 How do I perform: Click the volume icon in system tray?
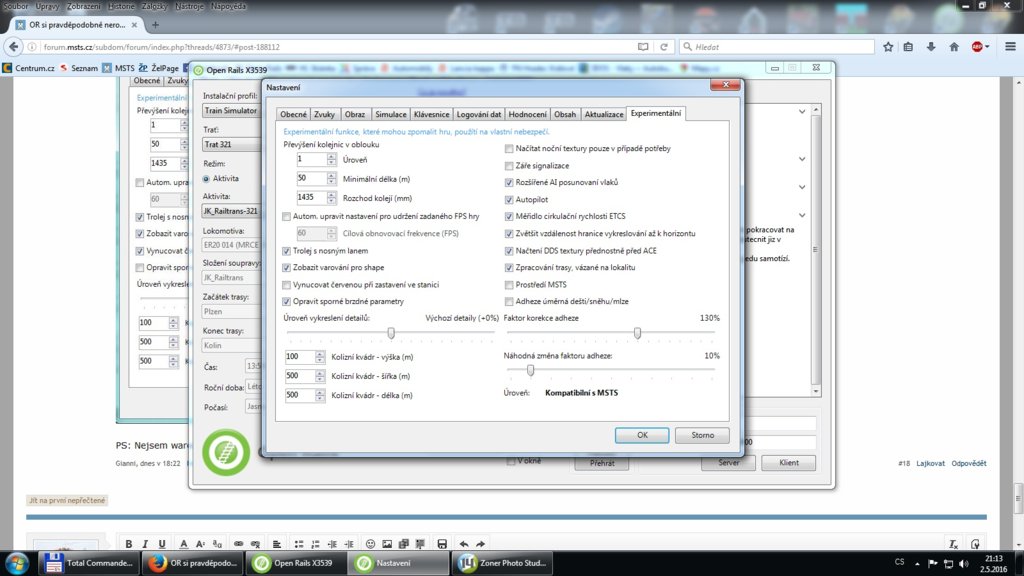(964, 564)
